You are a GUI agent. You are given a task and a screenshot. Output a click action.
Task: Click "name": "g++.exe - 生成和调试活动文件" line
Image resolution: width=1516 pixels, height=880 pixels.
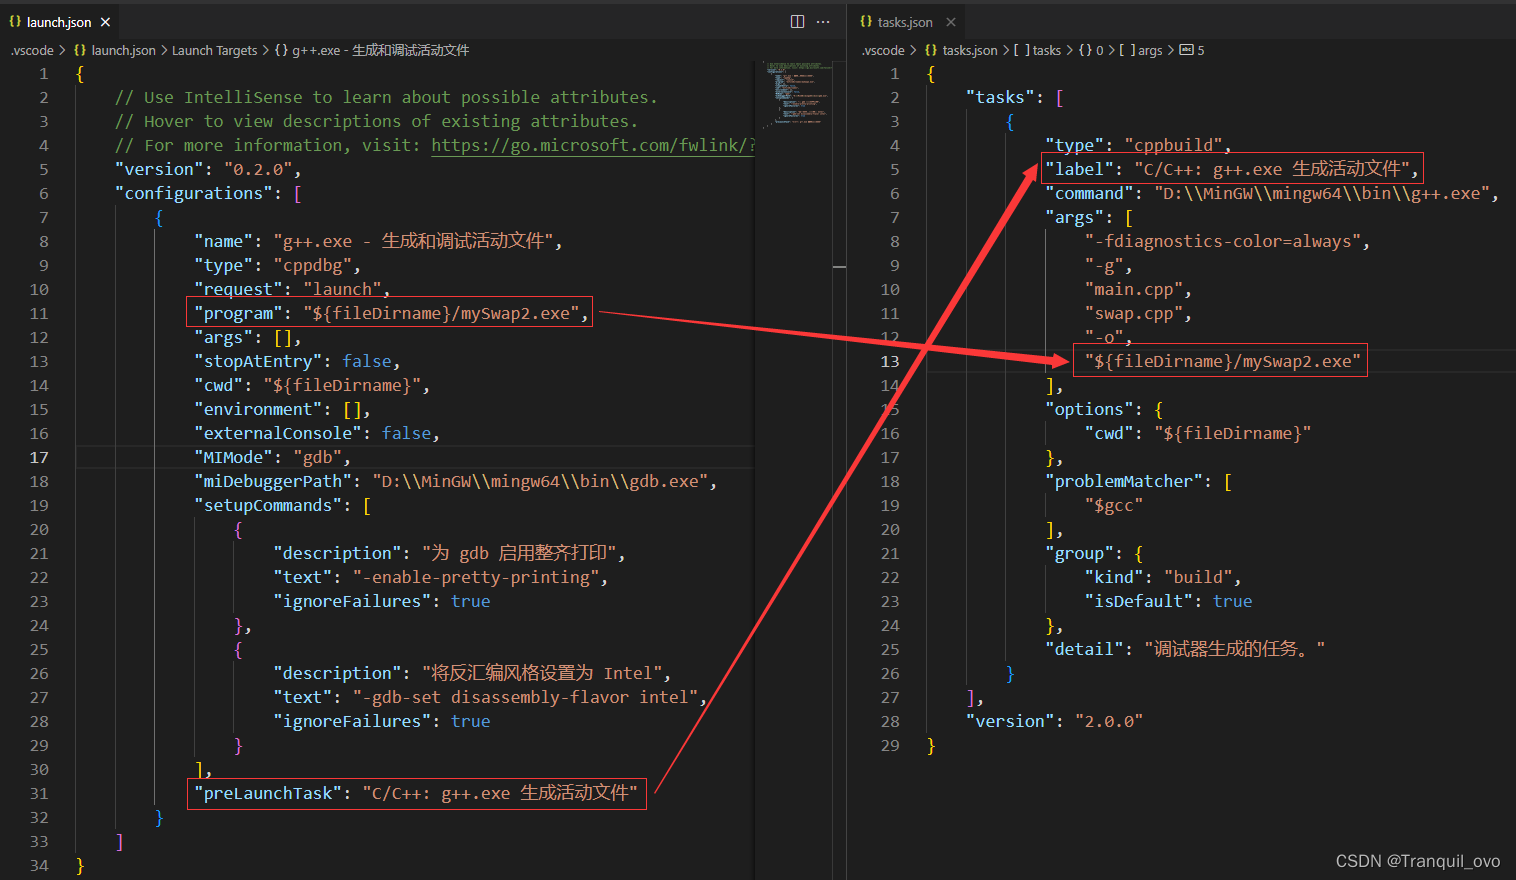(x=378, y=241)
